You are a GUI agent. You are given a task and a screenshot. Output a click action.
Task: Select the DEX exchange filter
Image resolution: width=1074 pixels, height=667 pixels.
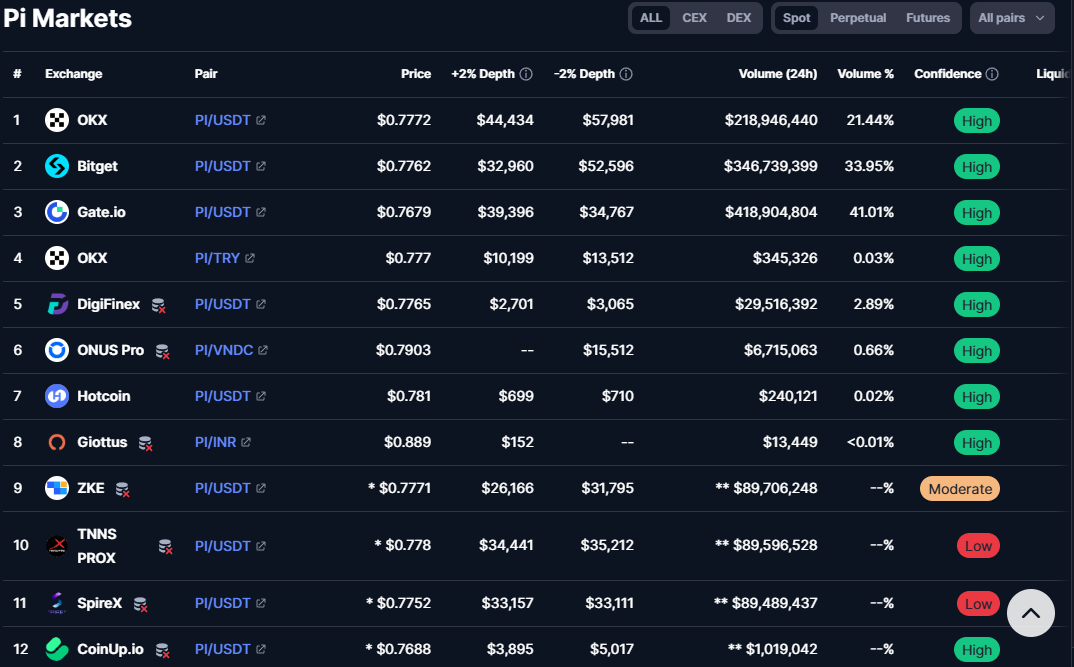click(x=738, y=18)
